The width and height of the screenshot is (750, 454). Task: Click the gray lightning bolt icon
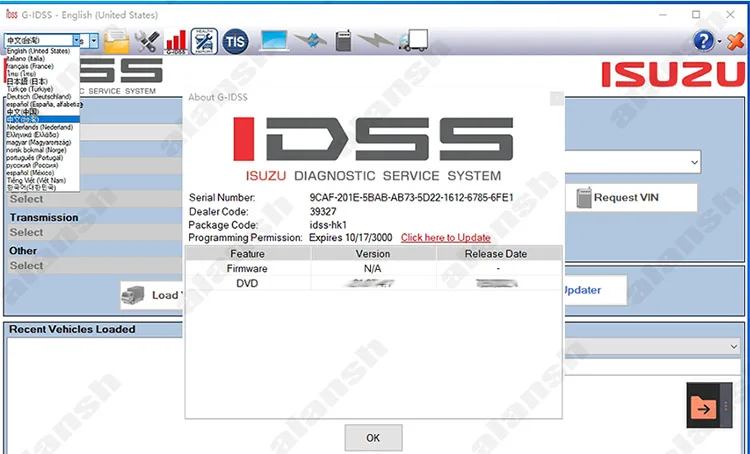pos(375,41)
